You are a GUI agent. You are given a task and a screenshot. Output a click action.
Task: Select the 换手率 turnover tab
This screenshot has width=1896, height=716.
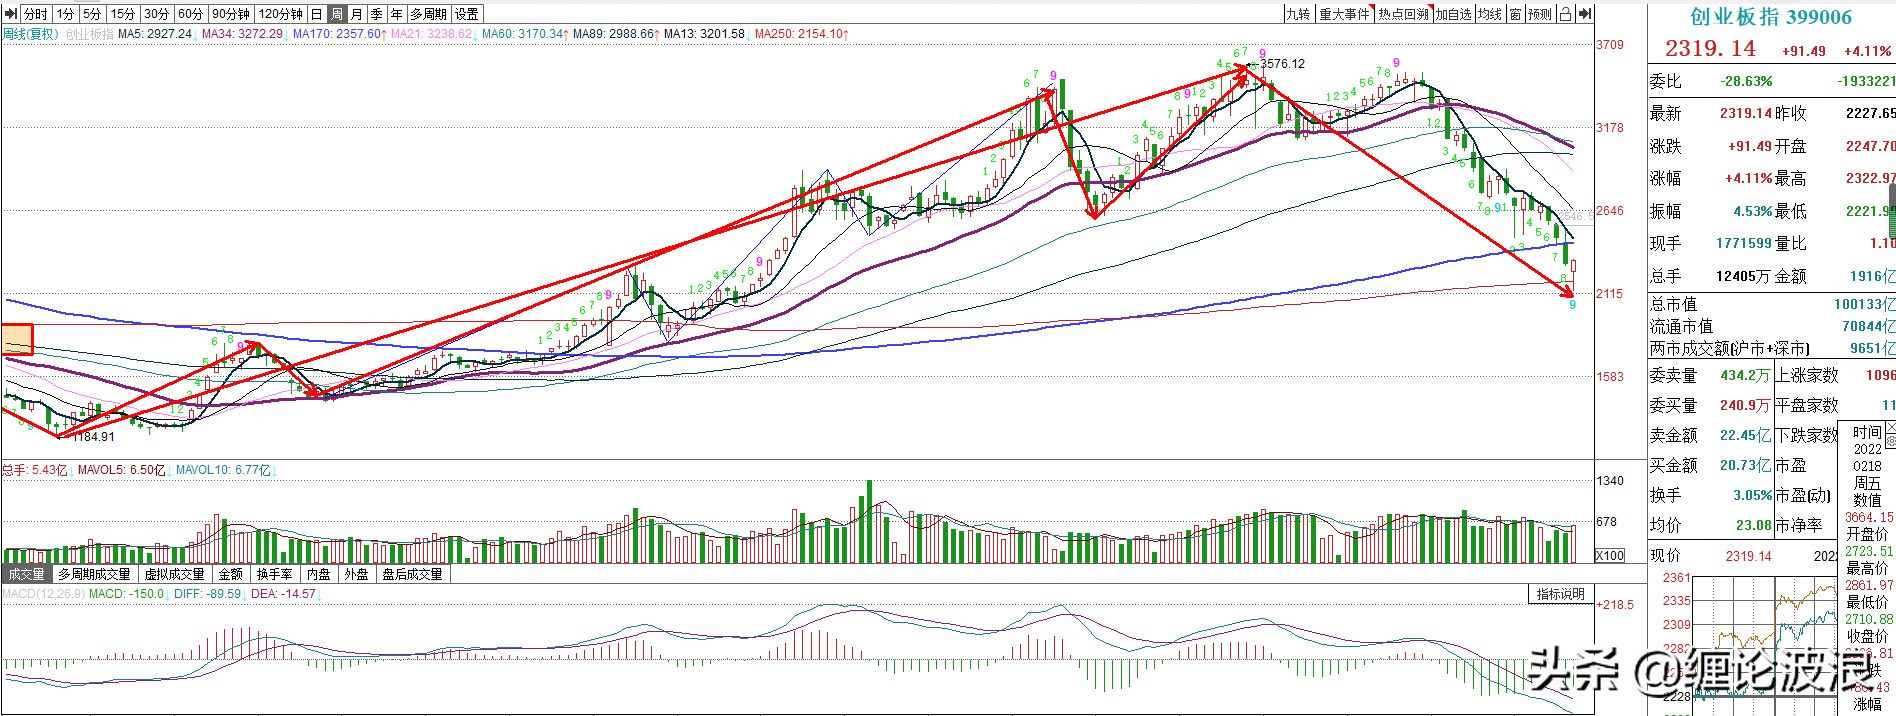(x=275, y=574)
